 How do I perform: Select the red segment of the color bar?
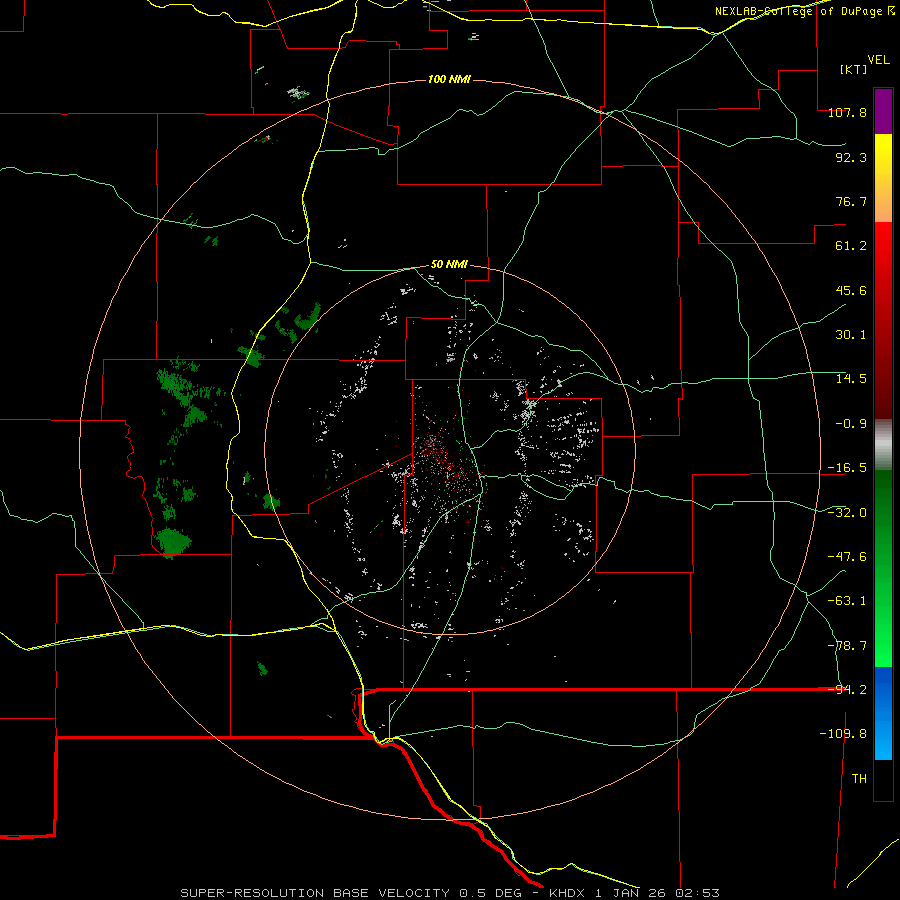click(883, 320)
